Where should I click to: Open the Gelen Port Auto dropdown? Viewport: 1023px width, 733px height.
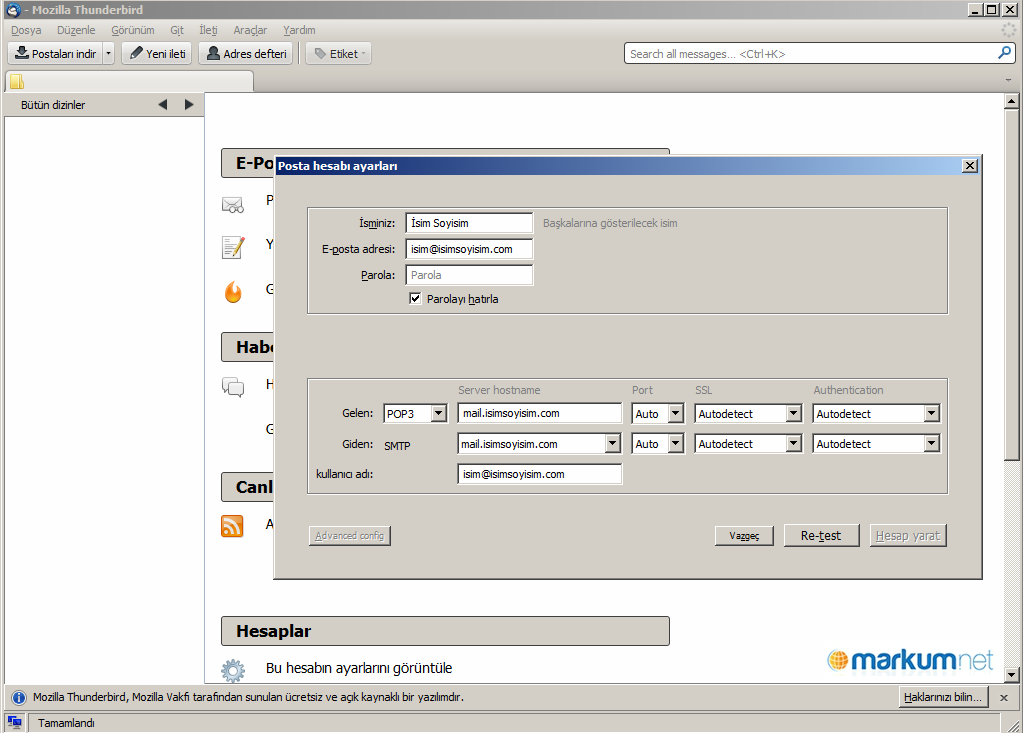658,413
